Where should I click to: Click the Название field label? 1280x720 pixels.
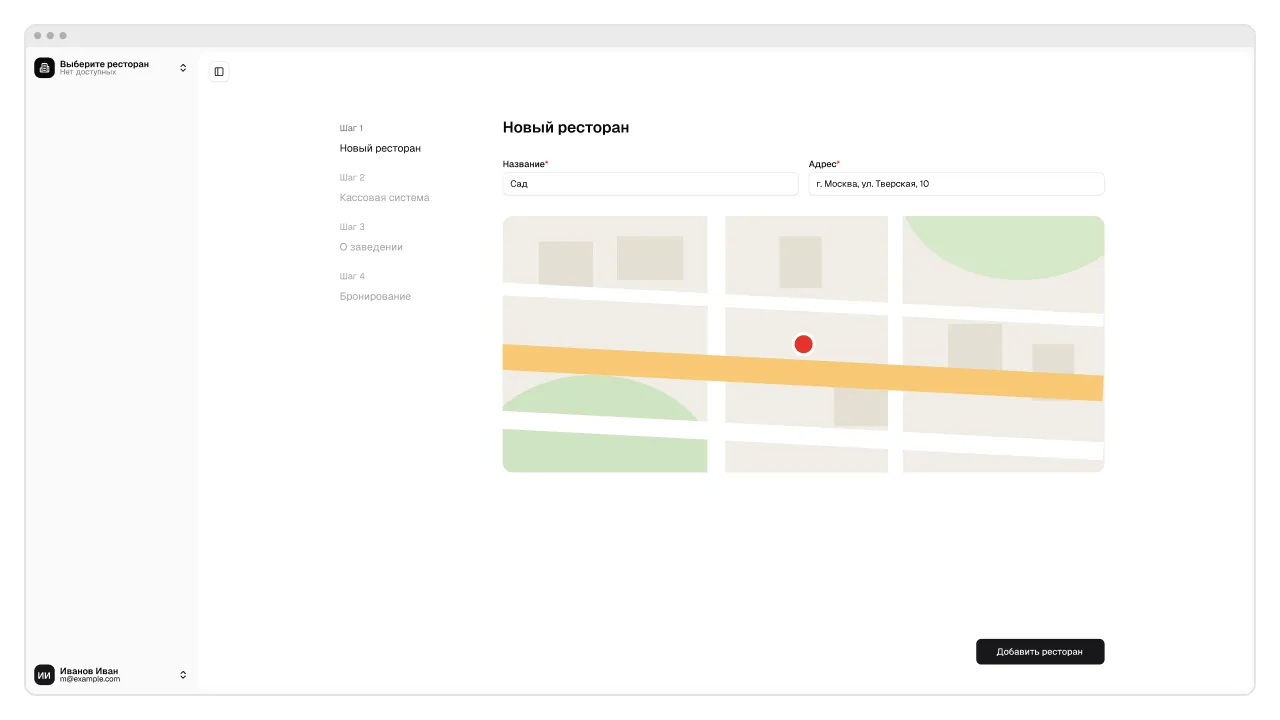(x=525, y=163)
